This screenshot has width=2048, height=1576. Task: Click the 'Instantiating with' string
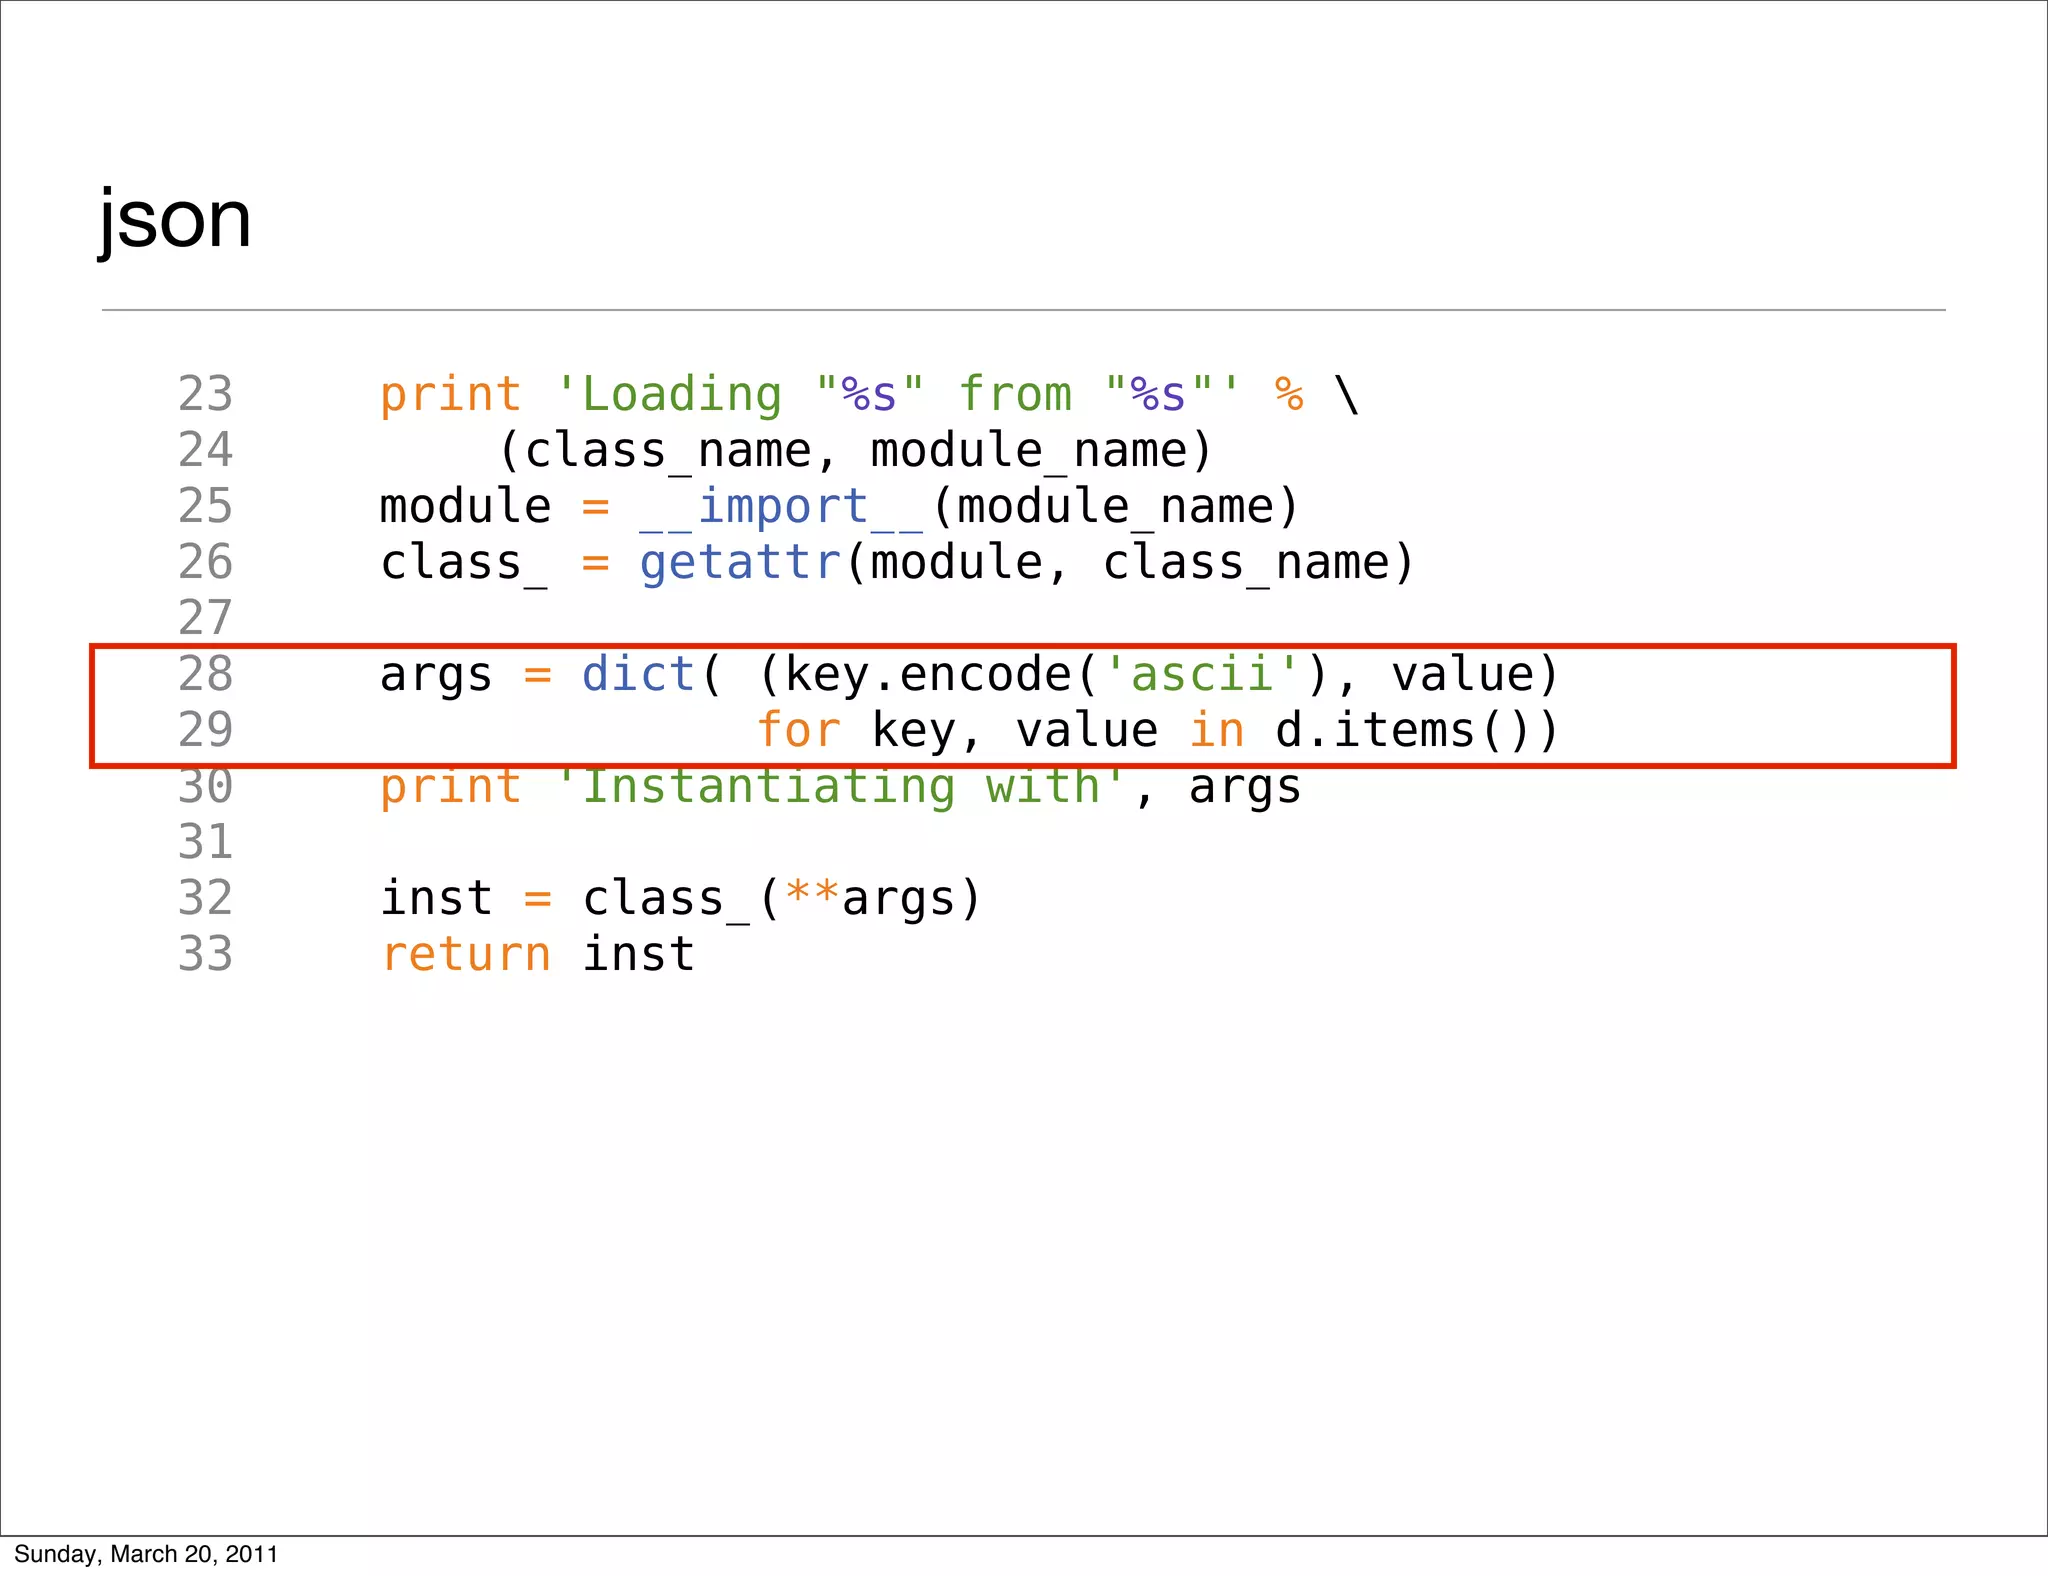pos(841,787)
